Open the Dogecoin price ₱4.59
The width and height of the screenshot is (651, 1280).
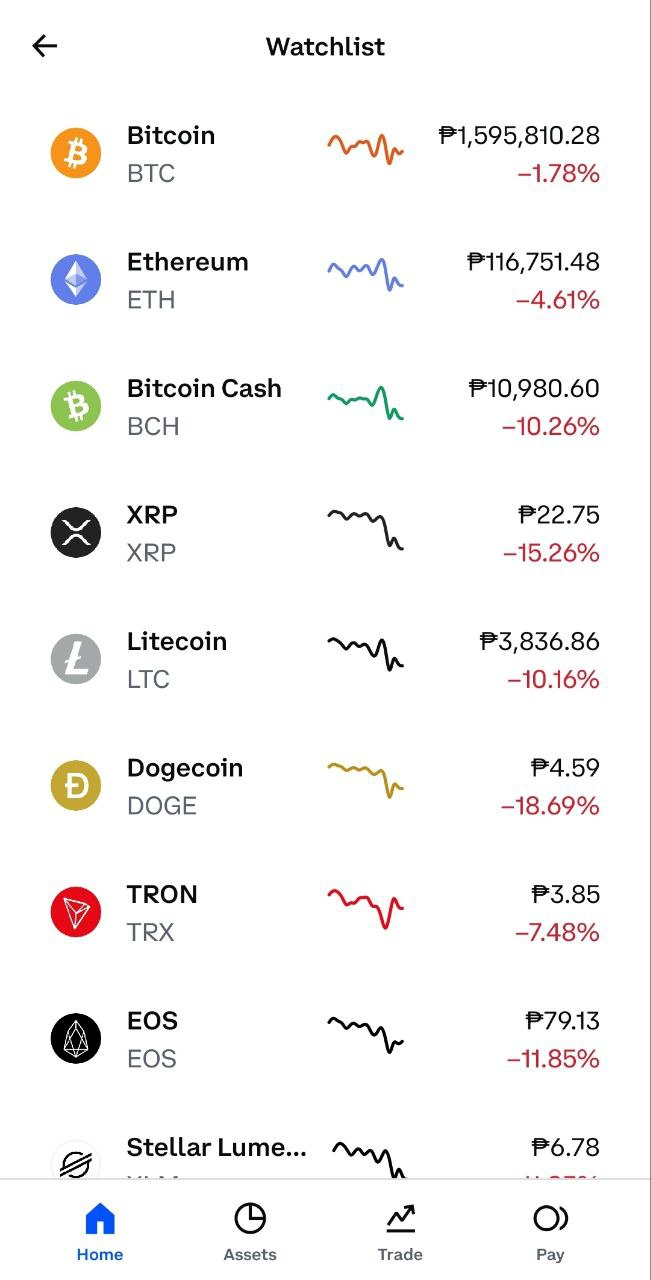click(565, 768)
